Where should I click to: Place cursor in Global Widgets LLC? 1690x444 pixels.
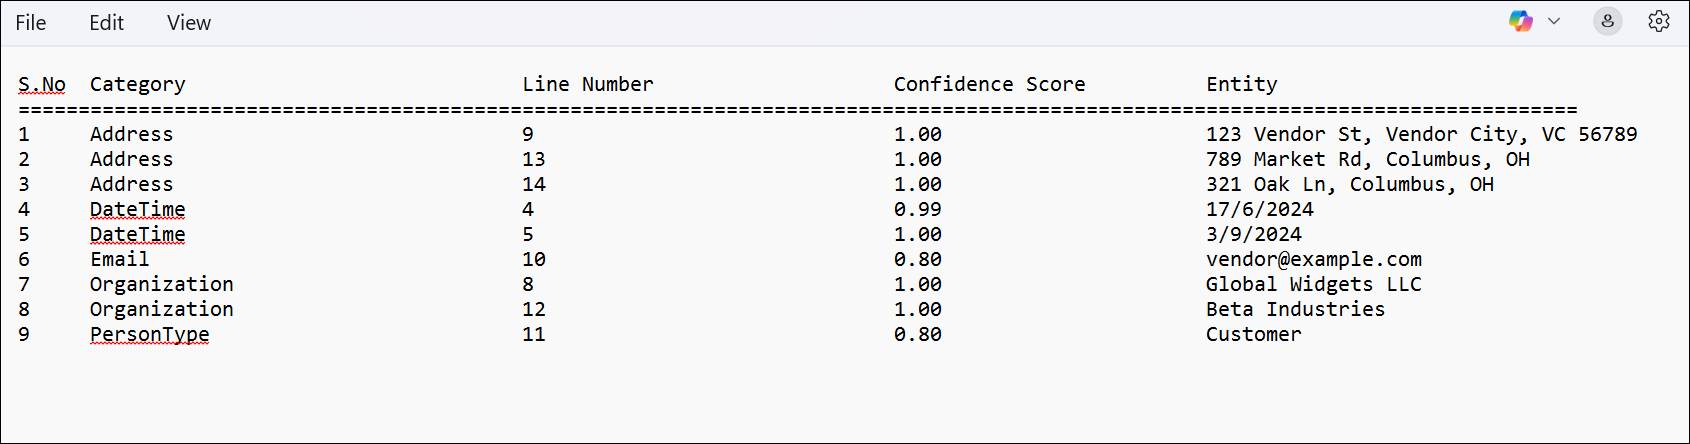[1313, 285]
